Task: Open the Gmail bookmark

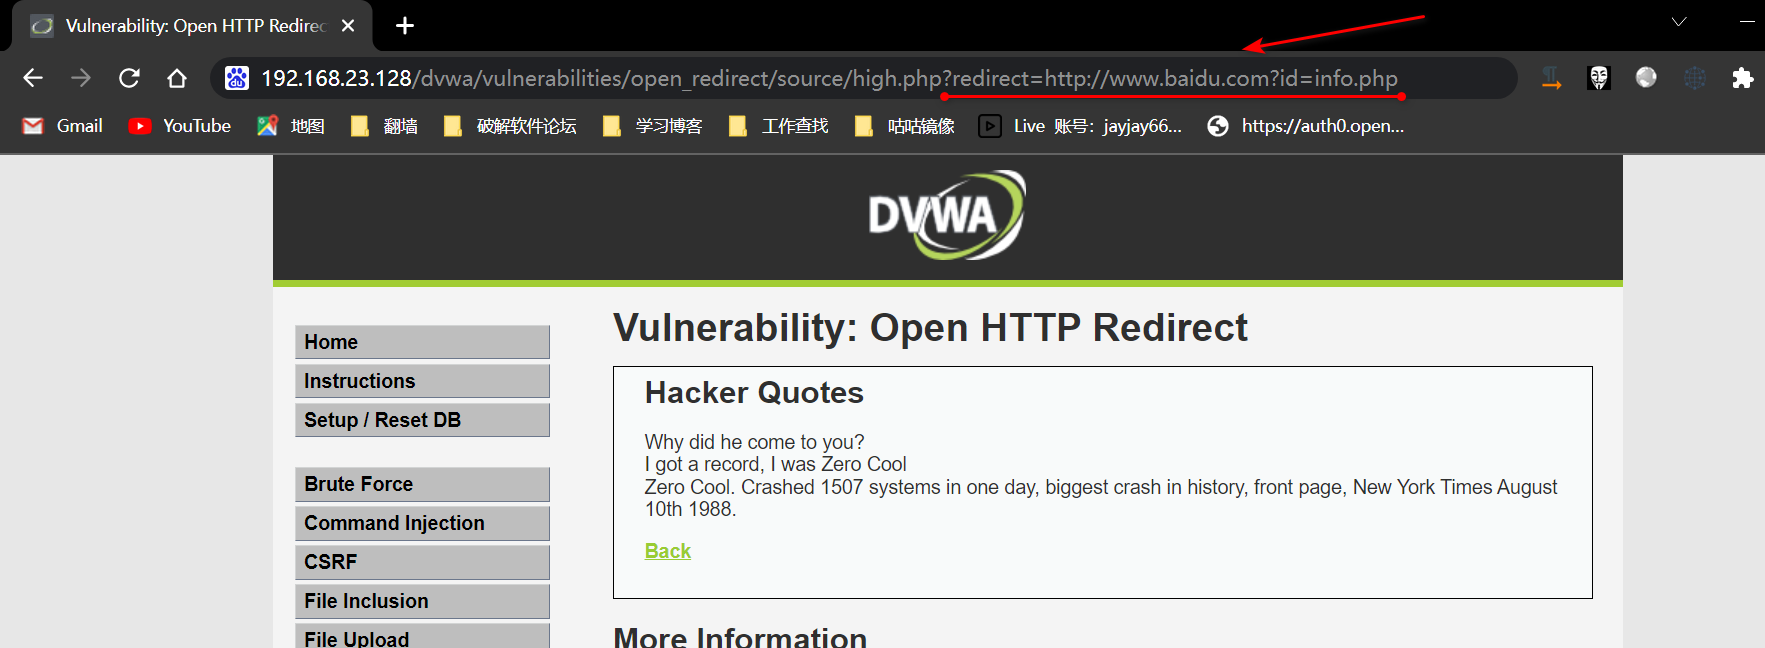Action: (63, 126)
